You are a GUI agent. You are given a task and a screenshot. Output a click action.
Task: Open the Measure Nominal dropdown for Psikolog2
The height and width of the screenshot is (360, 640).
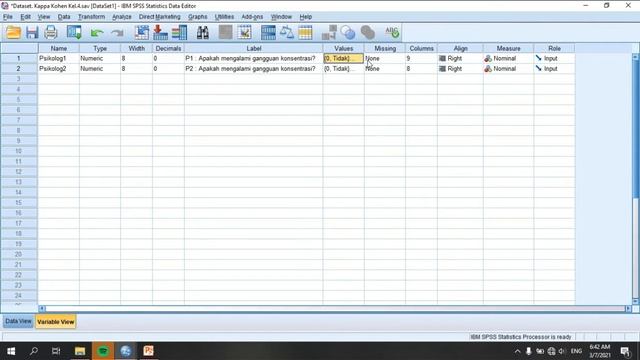[508, 69]
